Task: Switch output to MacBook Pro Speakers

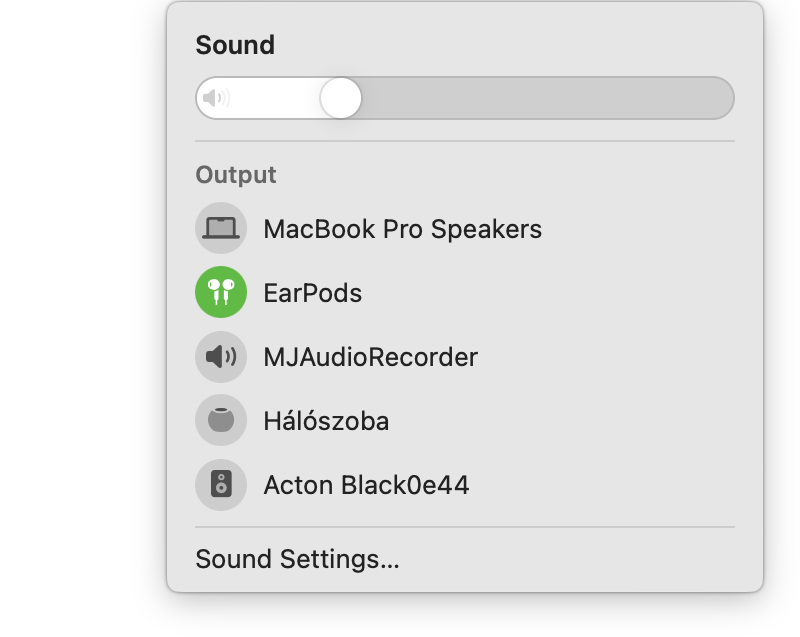Action: click(402, 229)
